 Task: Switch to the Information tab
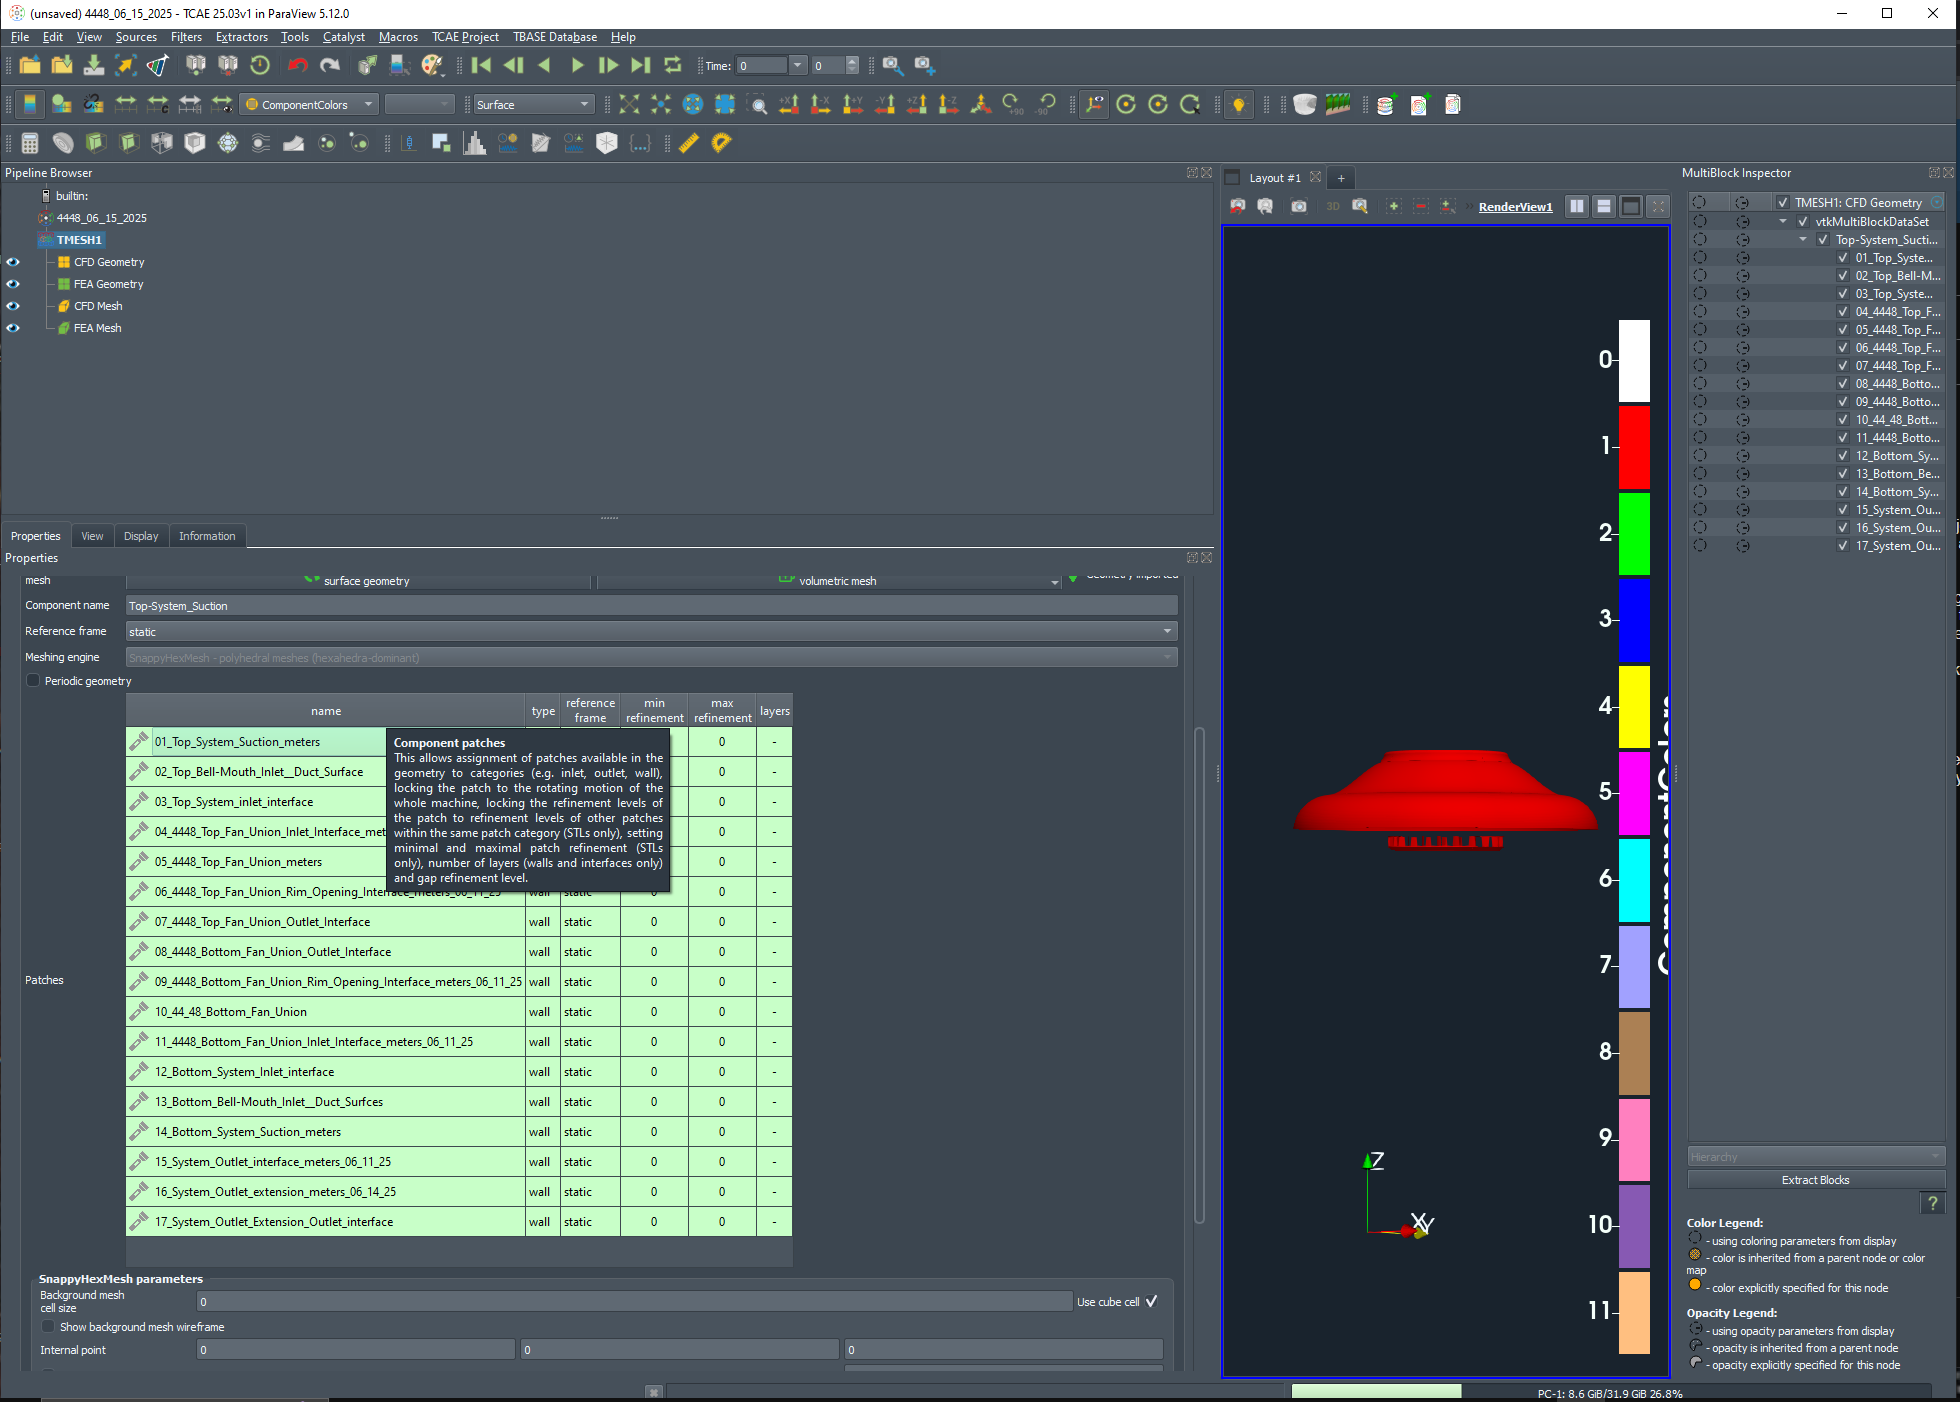click(x=207, y=536)
